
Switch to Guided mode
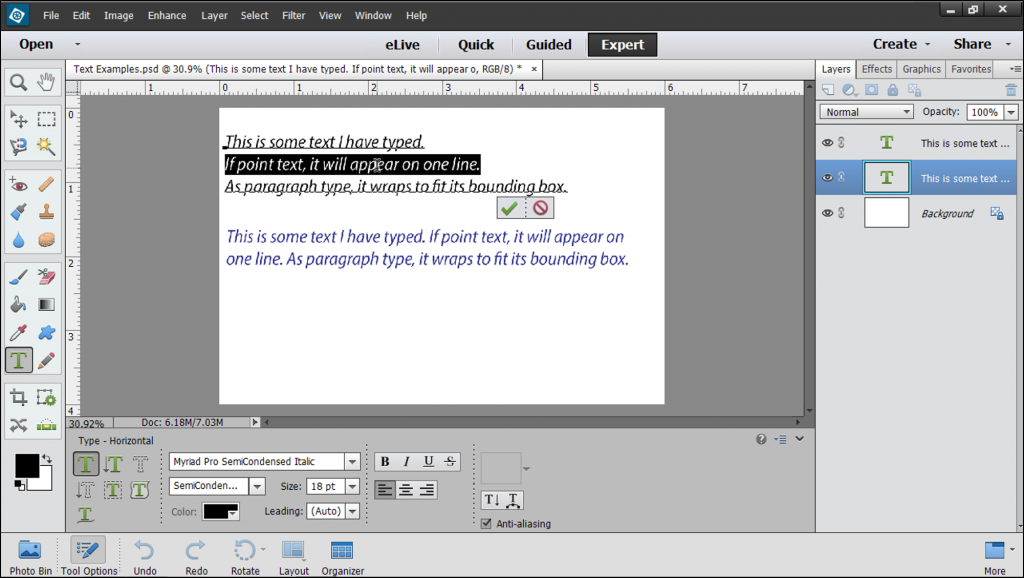click(548, 44)
